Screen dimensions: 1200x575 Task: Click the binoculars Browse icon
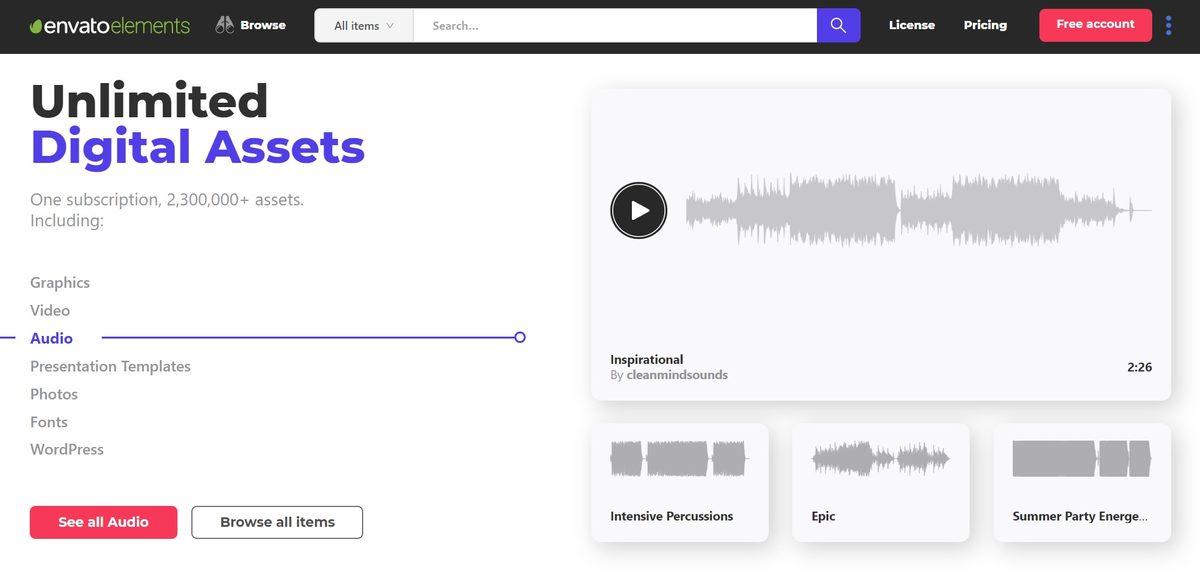click(x=225, y=26)
